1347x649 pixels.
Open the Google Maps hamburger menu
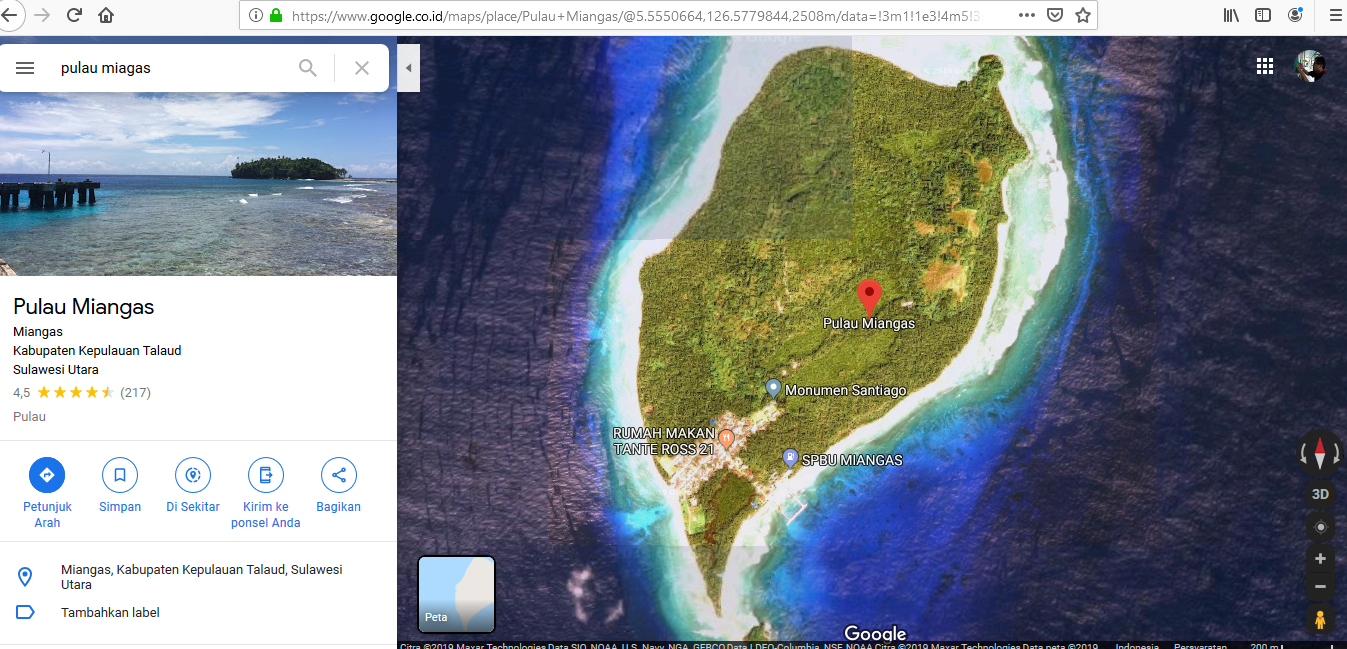pos(25,67)
